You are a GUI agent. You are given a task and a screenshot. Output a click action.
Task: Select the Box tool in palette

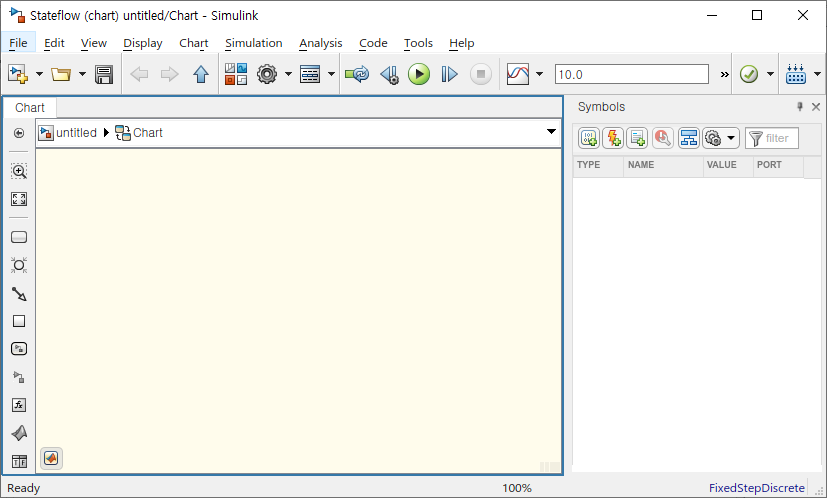19,321
